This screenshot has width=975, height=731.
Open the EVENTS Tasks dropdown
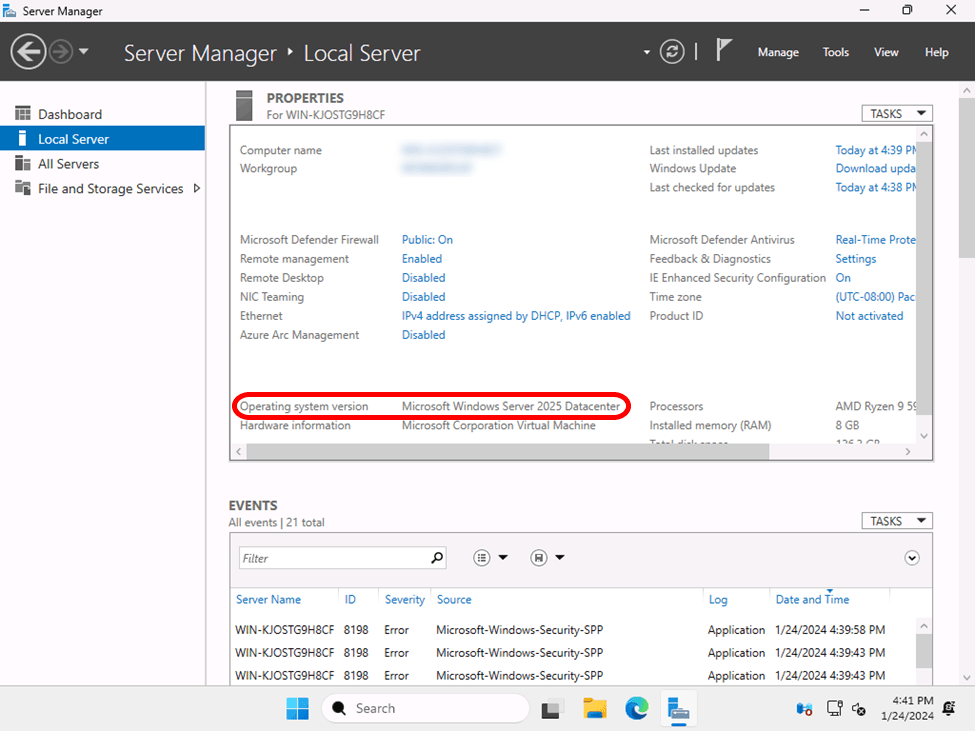click(x=896, y=520)
